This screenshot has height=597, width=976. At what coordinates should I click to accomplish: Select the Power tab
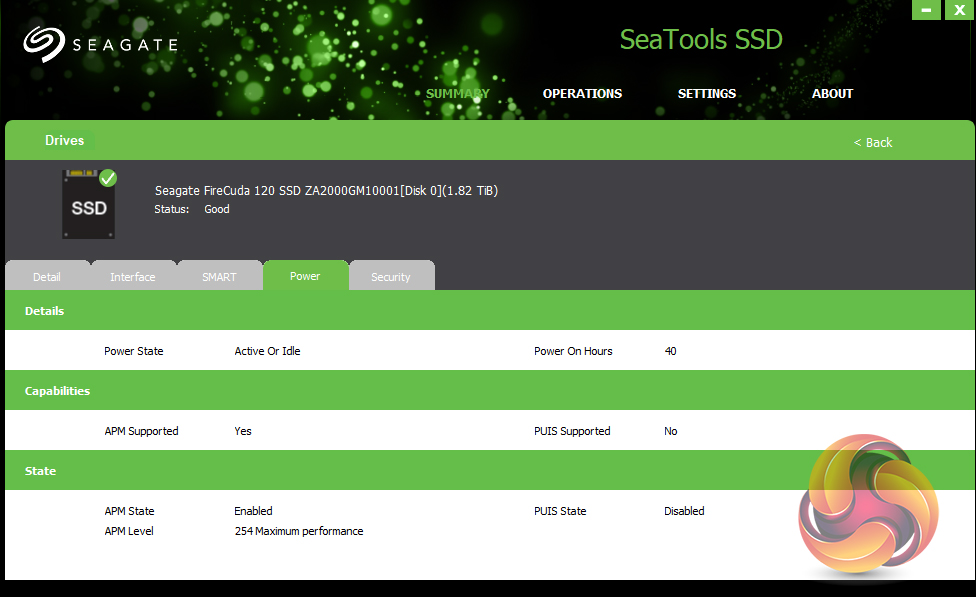(x=305, y=275)
